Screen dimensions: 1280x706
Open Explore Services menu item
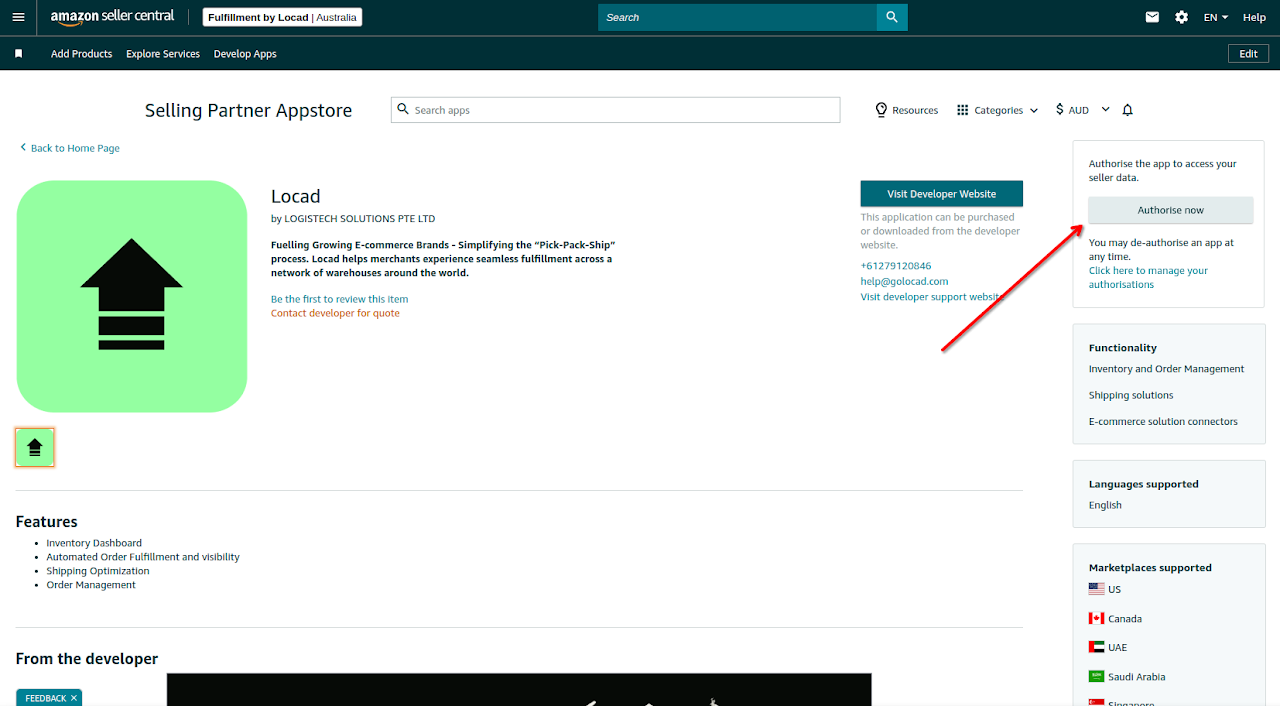click(x=163, y=54)
